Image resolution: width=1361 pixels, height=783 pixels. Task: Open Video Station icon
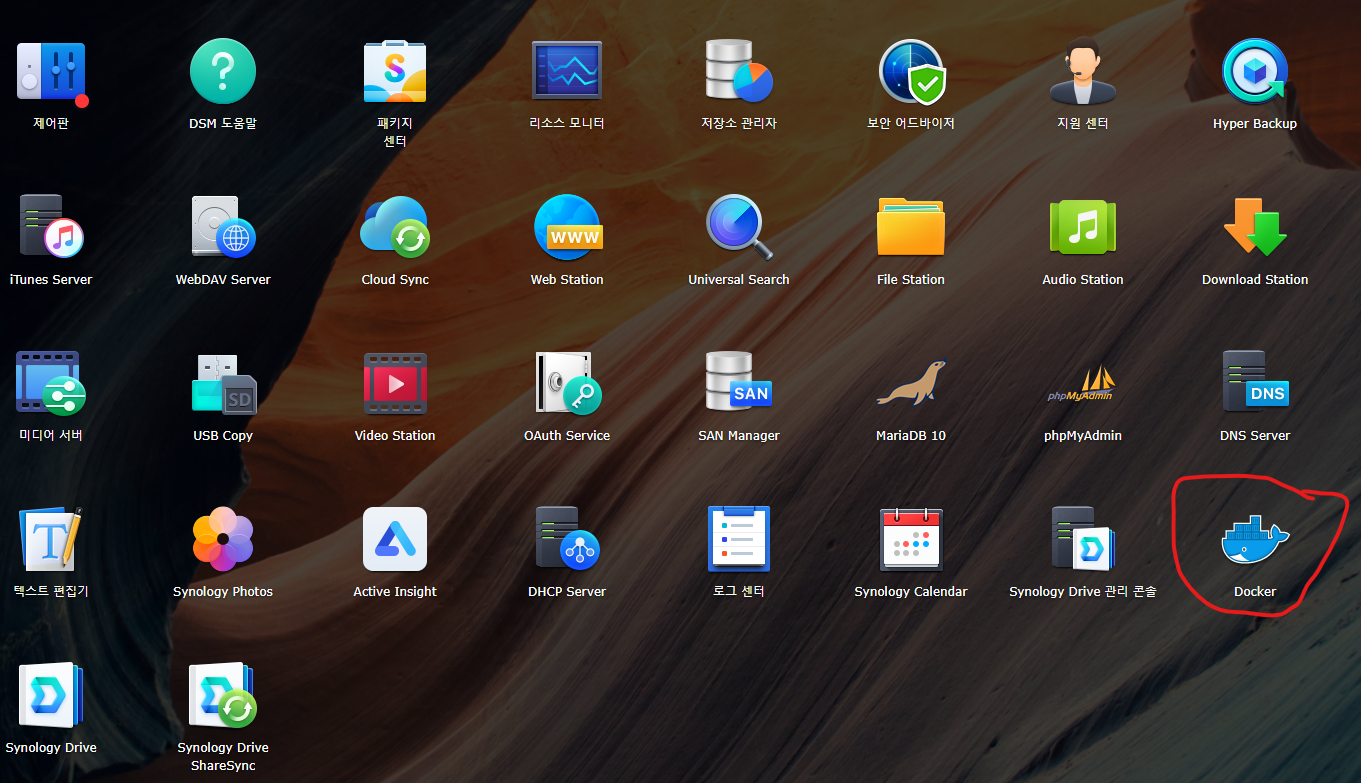(x=395, y=384)
